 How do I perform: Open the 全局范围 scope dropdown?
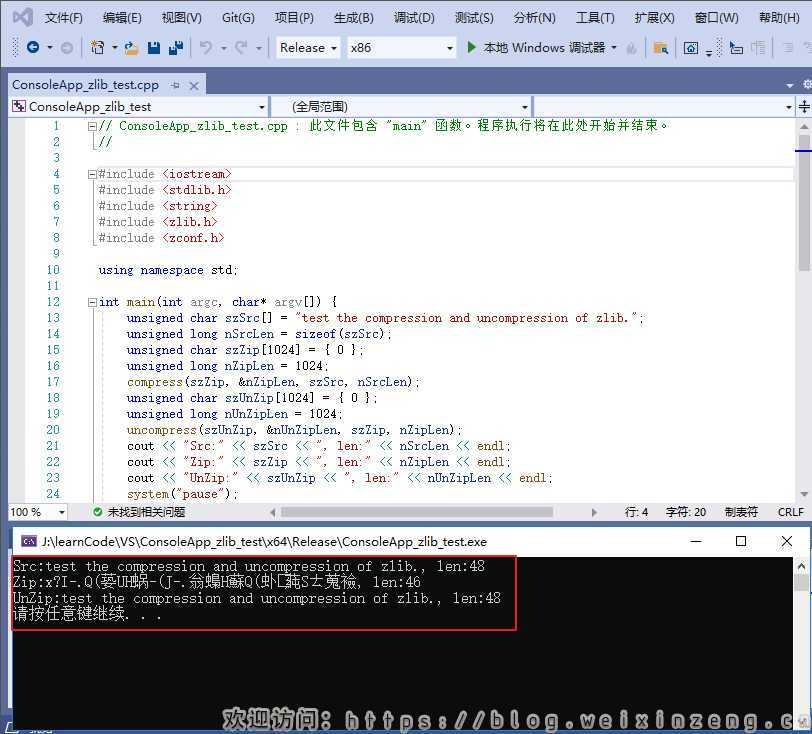pyautogui.click(x=401, y=107)
